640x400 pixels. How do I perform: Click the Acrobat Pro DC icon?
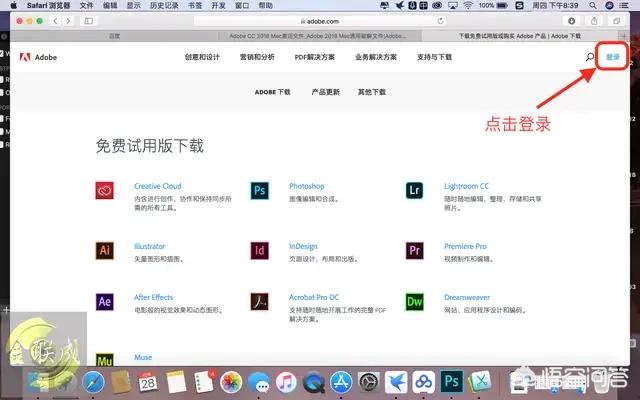tap(260, 302)
